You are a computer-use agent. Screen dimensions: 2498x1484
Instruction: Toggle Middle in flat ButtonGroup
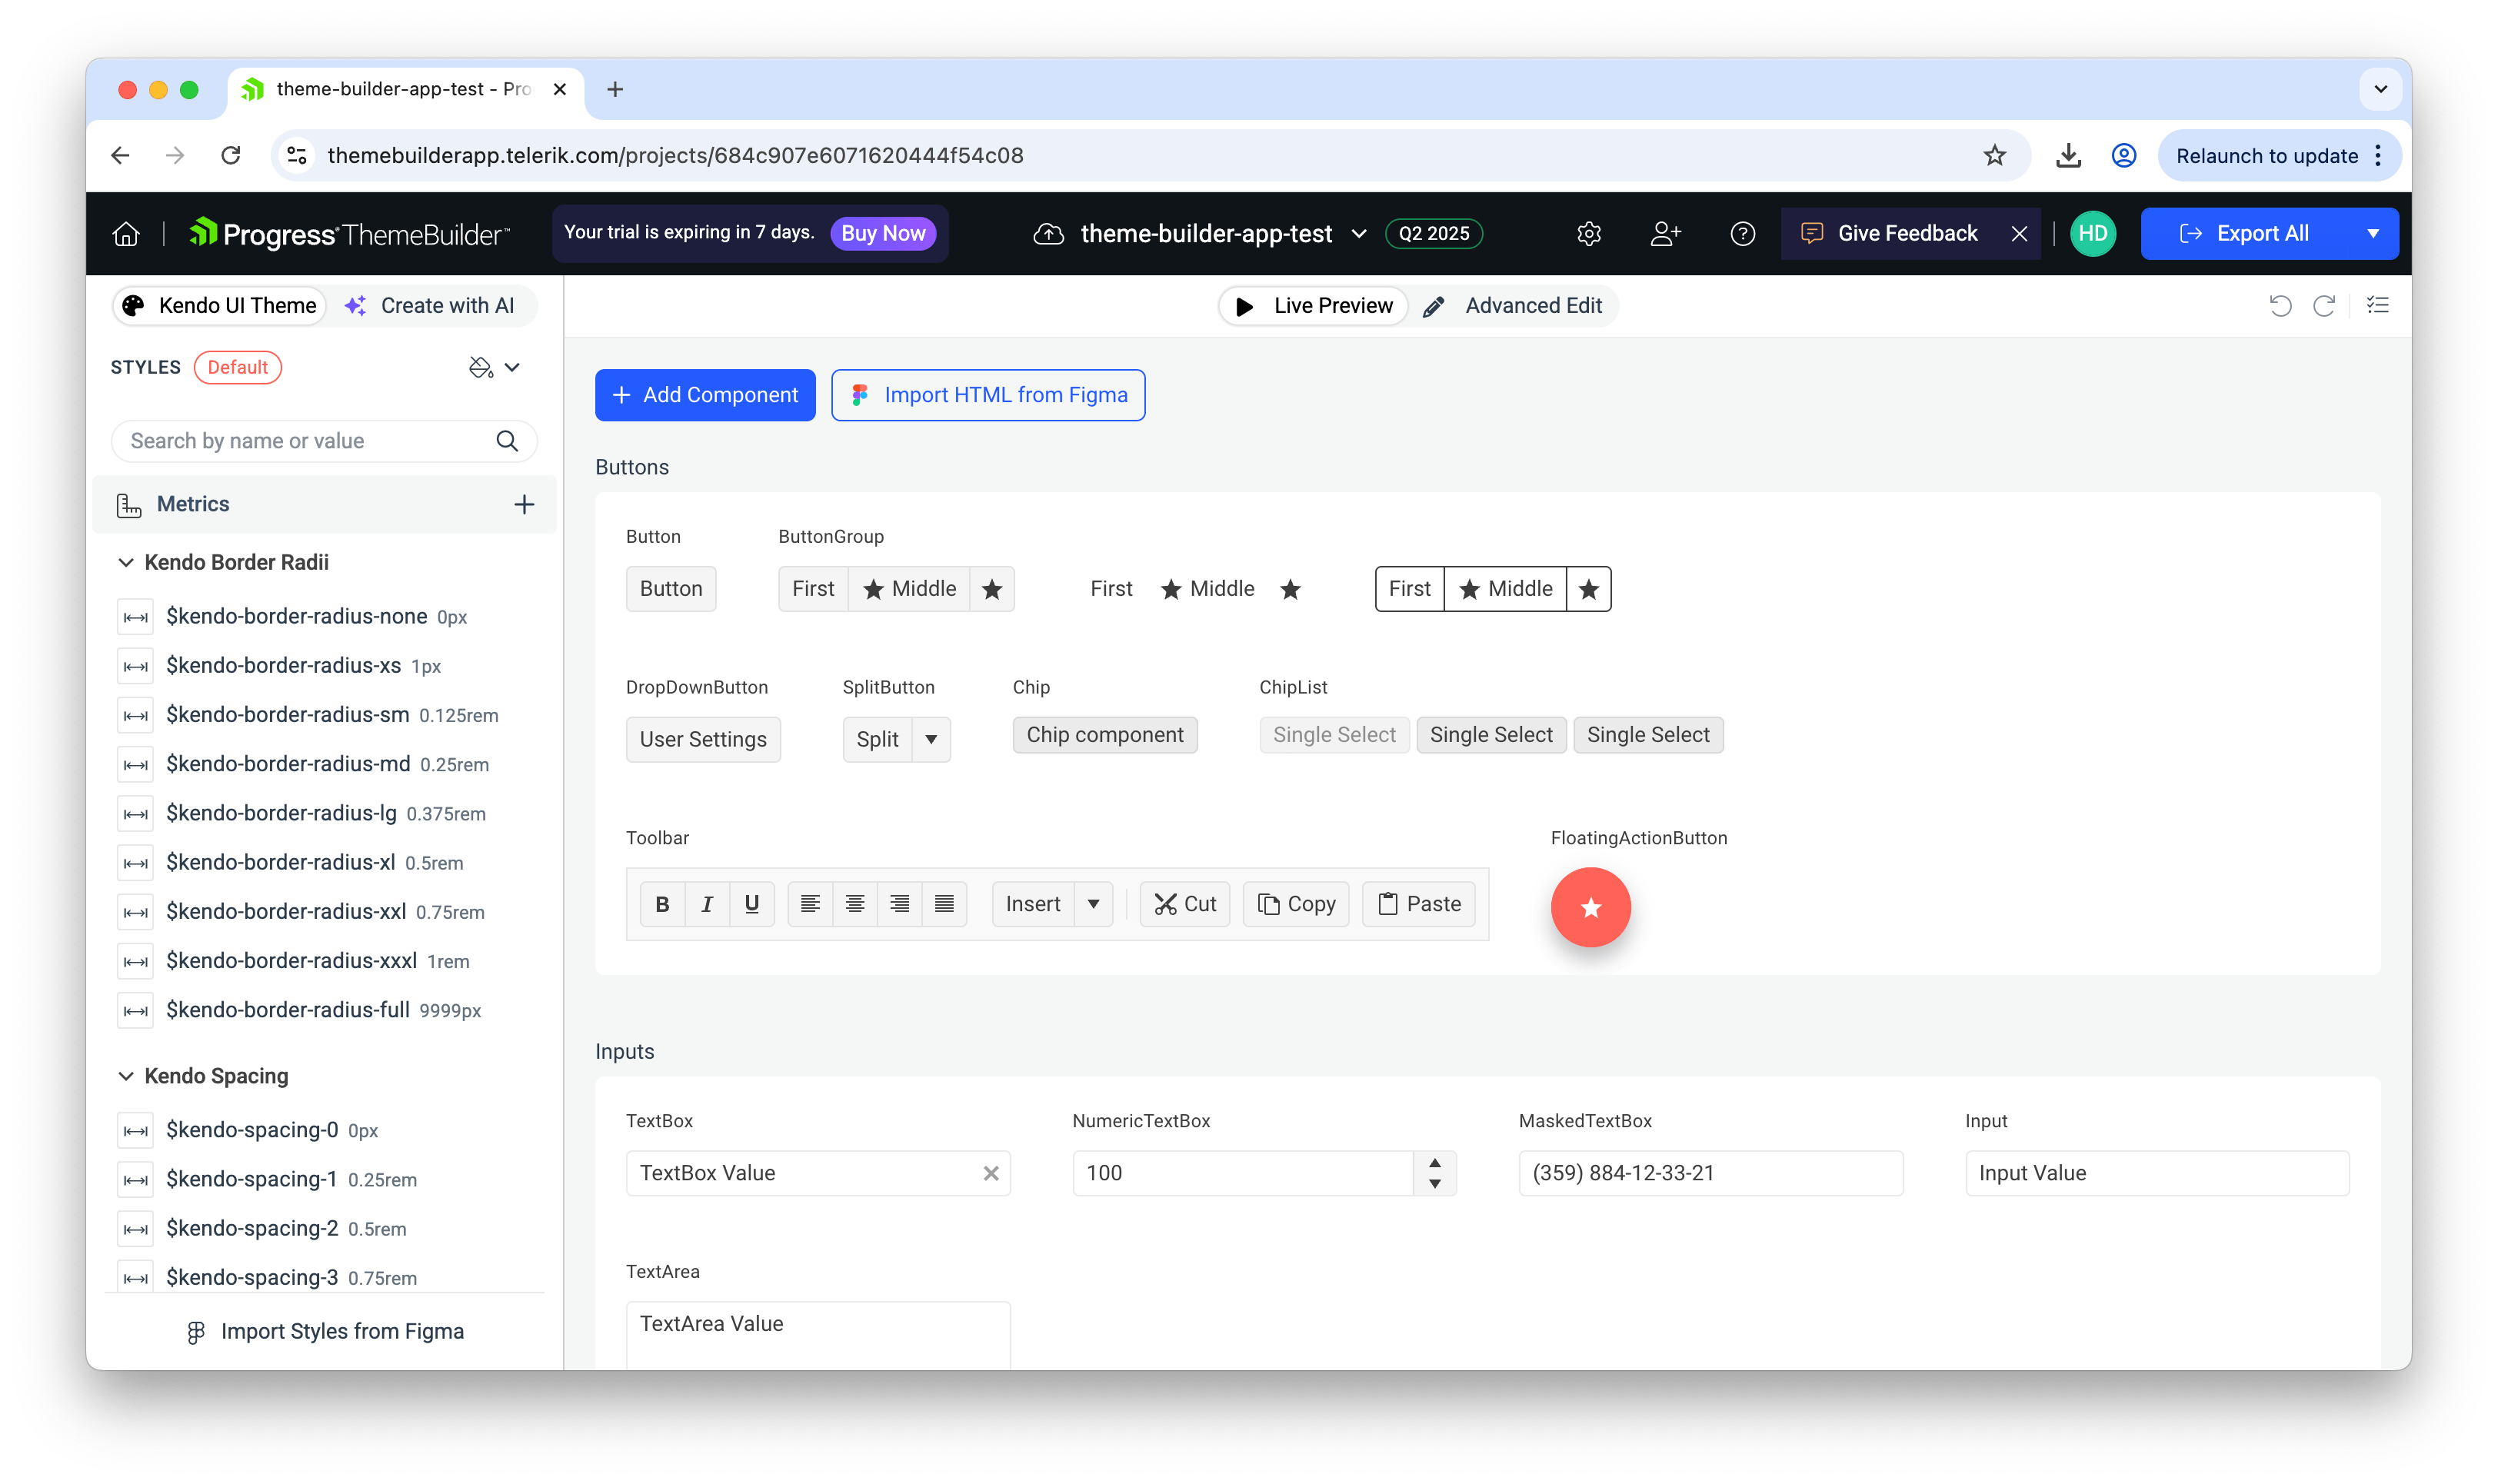(1207, 589)
